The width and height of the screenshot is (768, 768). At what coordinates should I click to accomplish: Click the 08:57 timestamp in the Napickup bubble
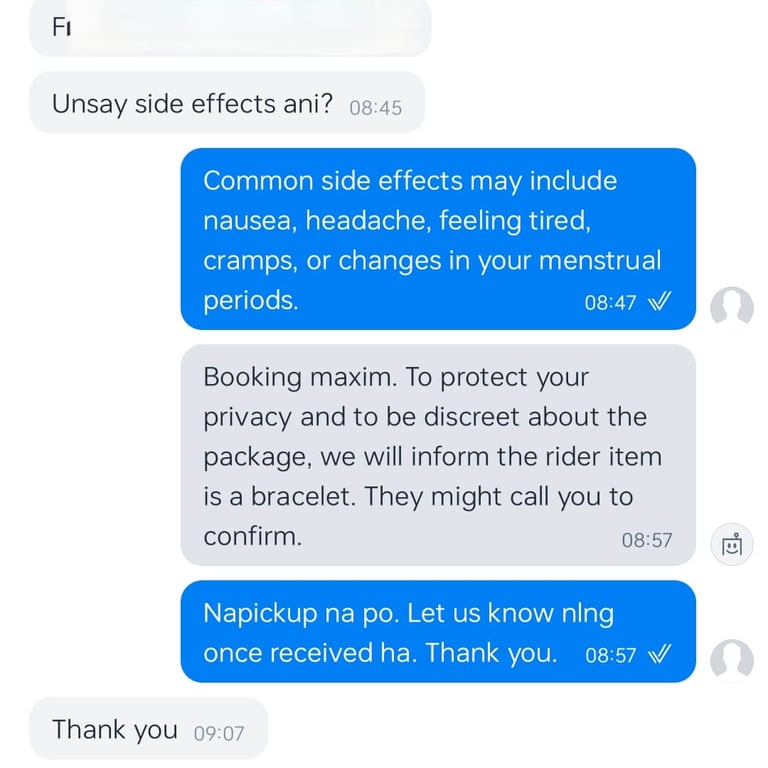point(610,655)
